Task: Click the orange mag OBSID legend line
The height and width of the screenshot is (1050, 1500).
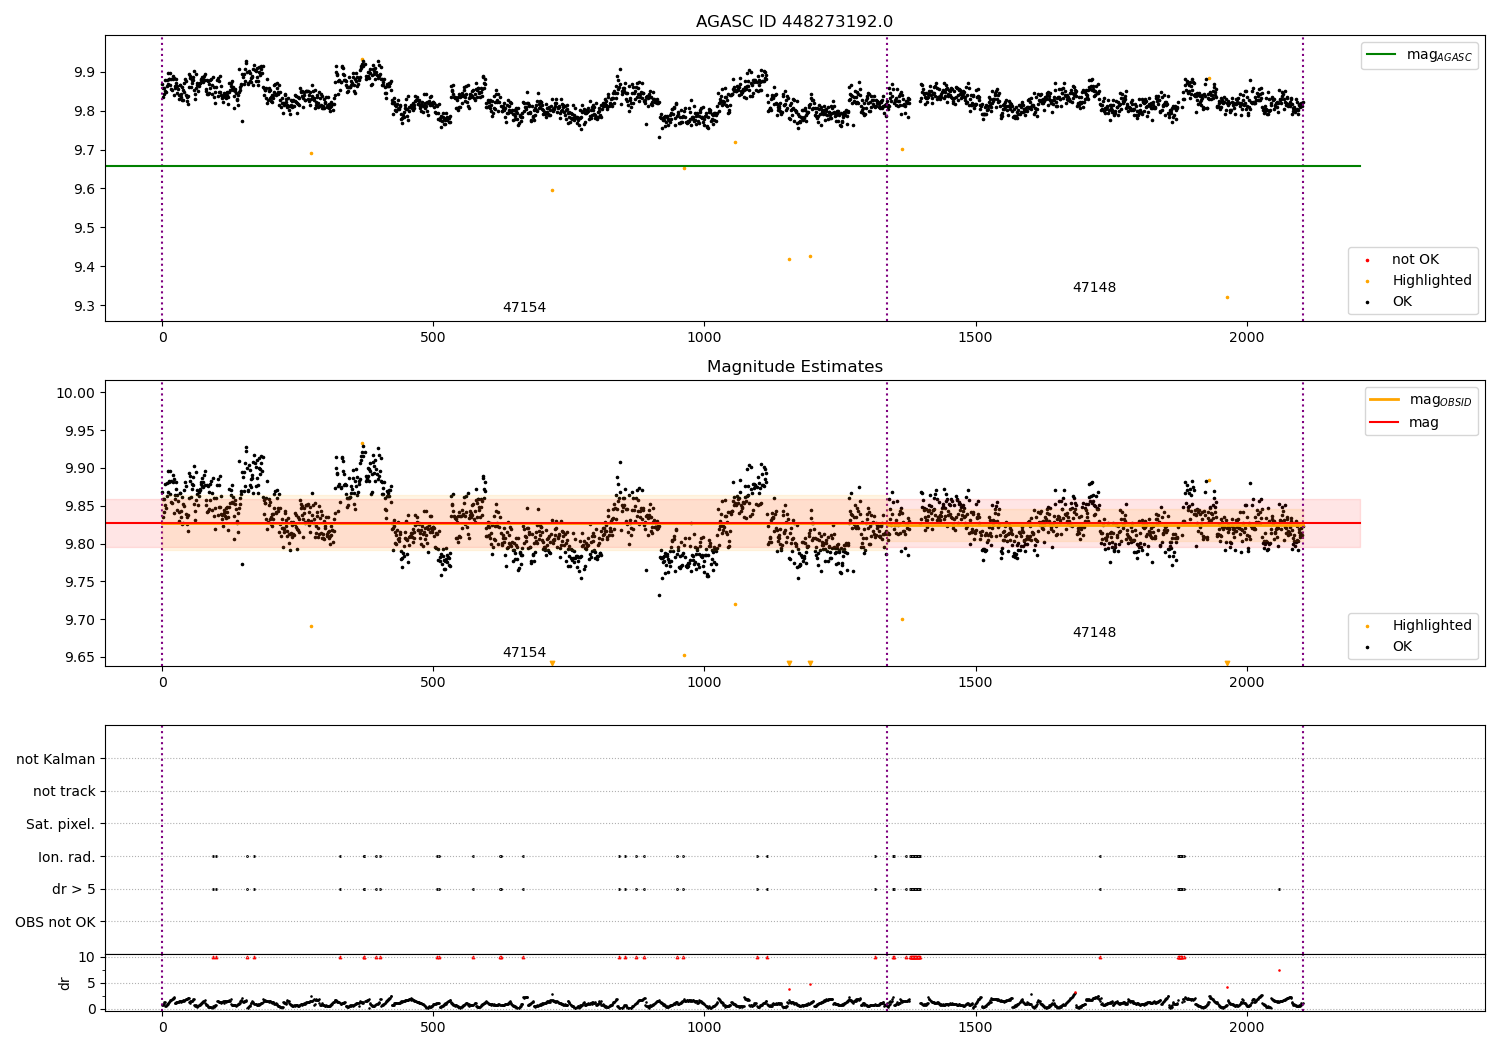Action: (1385, 399)
